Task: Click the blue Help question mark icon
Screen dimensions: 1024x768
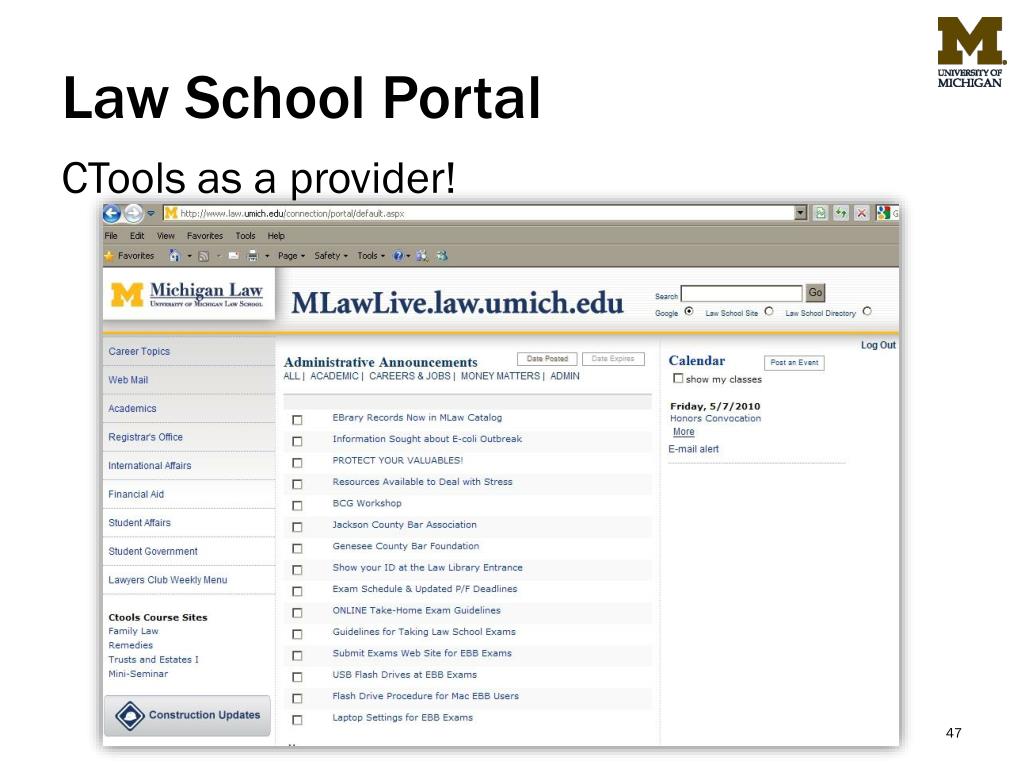Action: [x=398, y=256]
